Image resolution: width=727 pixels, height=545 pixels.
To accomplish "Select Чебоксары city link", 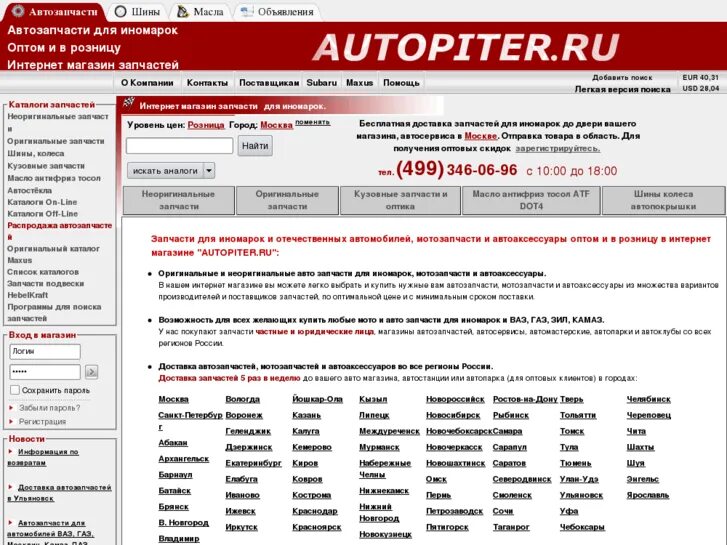I will 582,527.
